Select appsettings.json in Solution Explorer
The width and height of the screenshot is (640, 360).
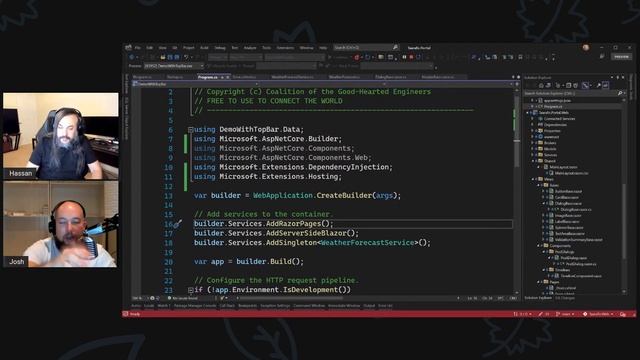click(557, 100)
